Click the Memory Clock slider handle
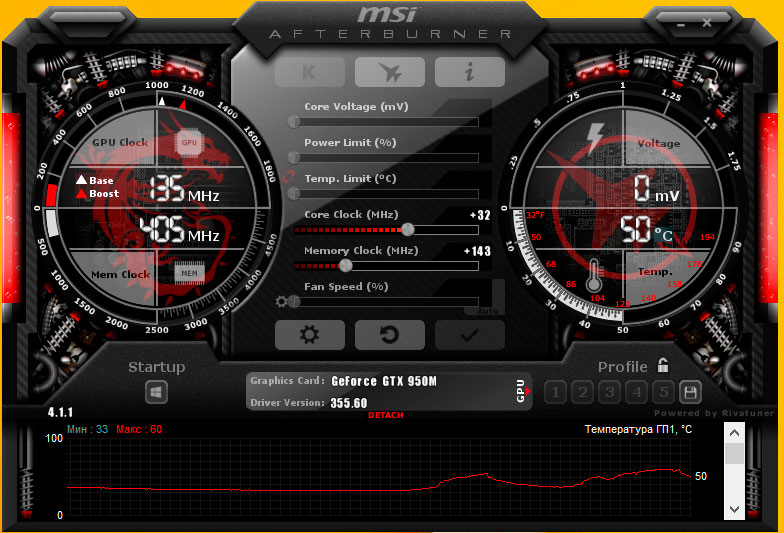This screenshot has height=533, width=784. click(x=346, y=266)
